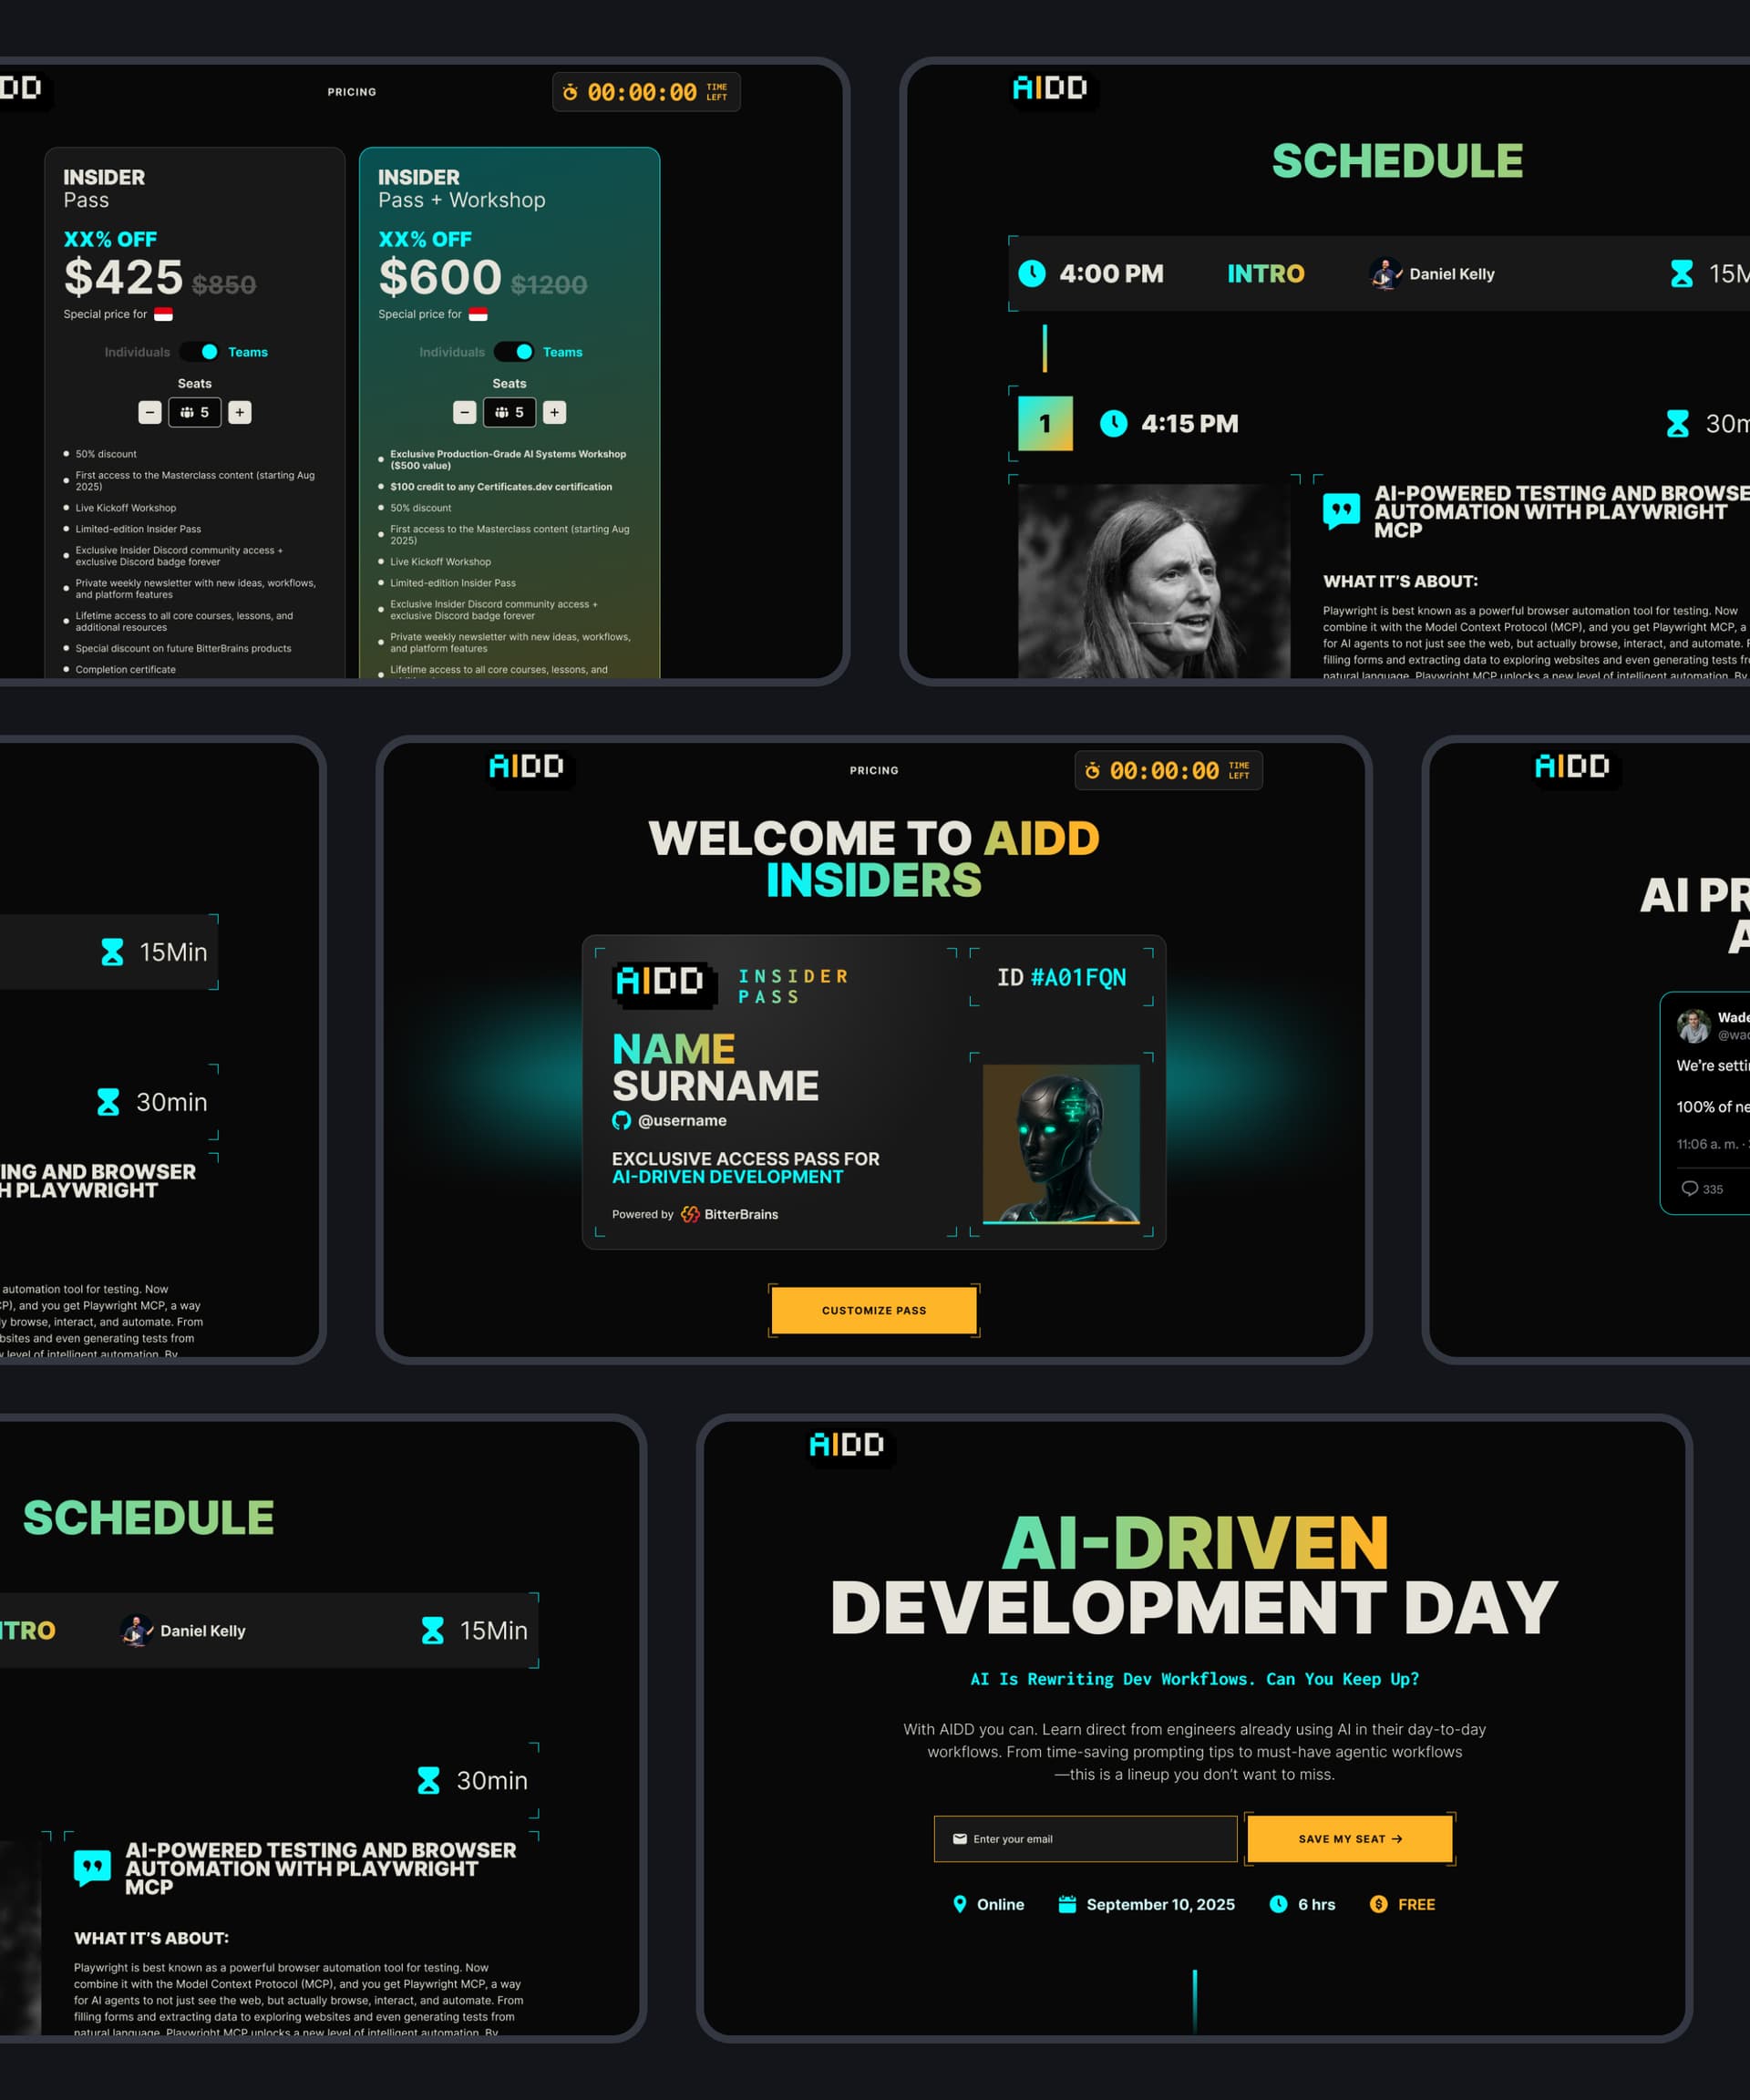
Task: Click the clock icon next to 4:00 PM
Action: 1032,273
